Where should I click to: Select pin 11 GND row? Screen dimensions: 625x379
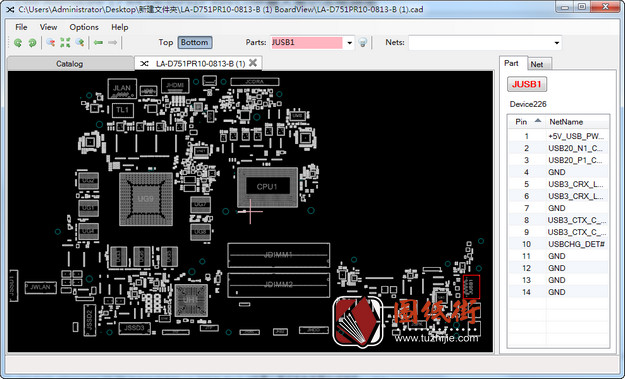(x=558, y=256)
